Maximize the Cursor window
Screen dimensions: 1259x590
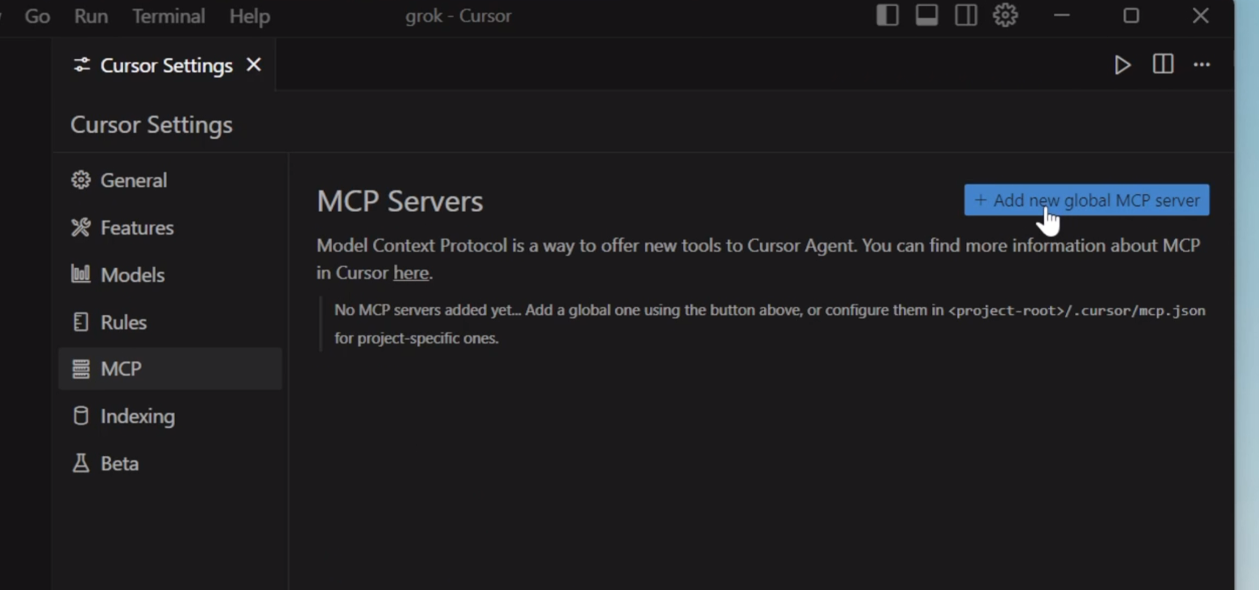(x=1131, y=16)
